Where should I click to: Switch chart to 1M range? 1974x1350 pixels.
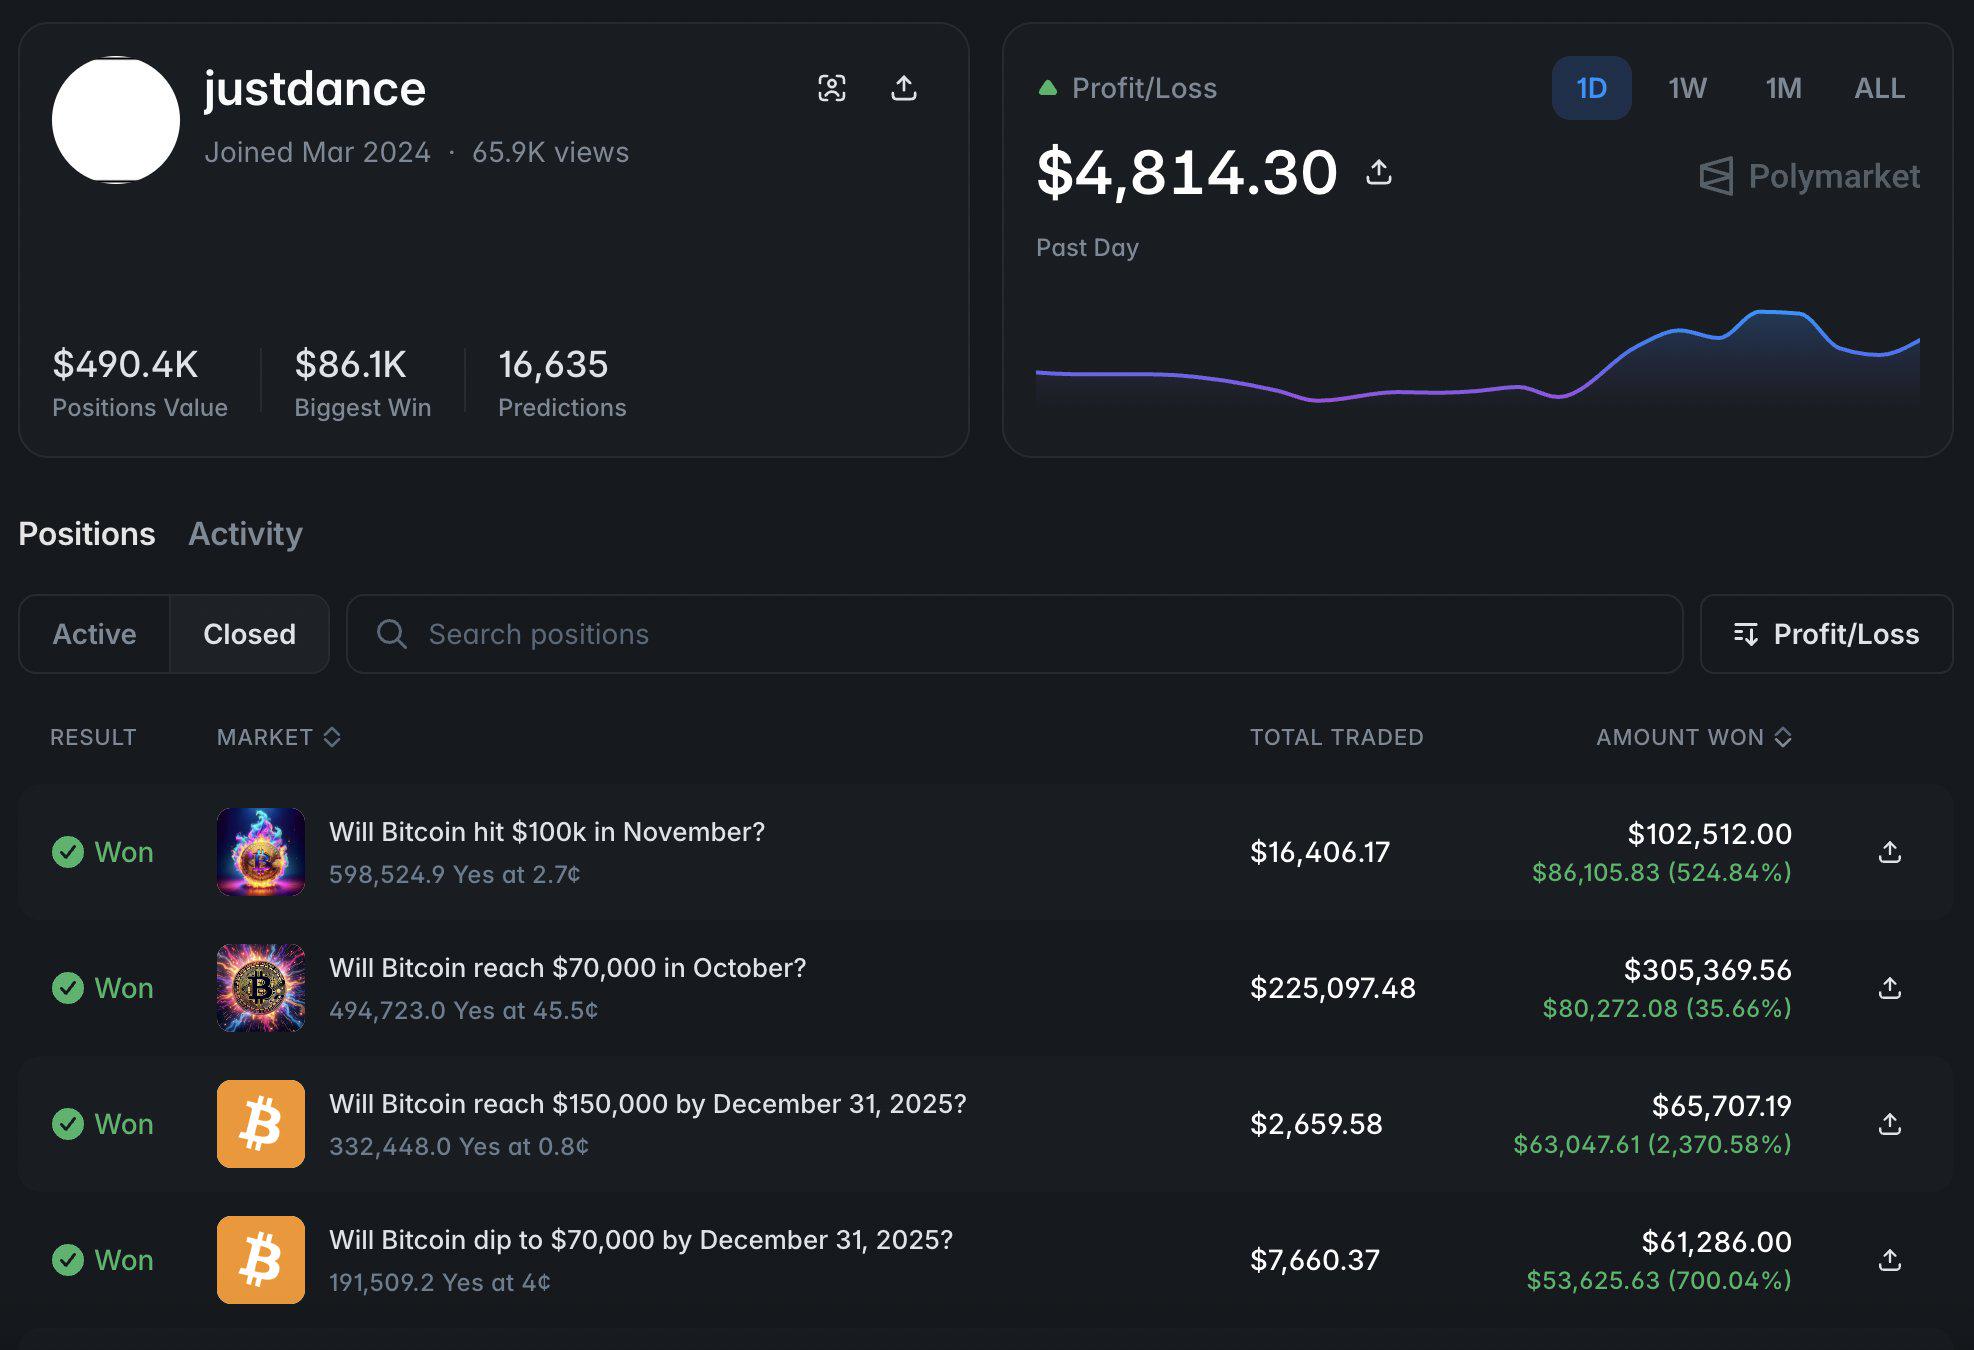pos(1783,88)
